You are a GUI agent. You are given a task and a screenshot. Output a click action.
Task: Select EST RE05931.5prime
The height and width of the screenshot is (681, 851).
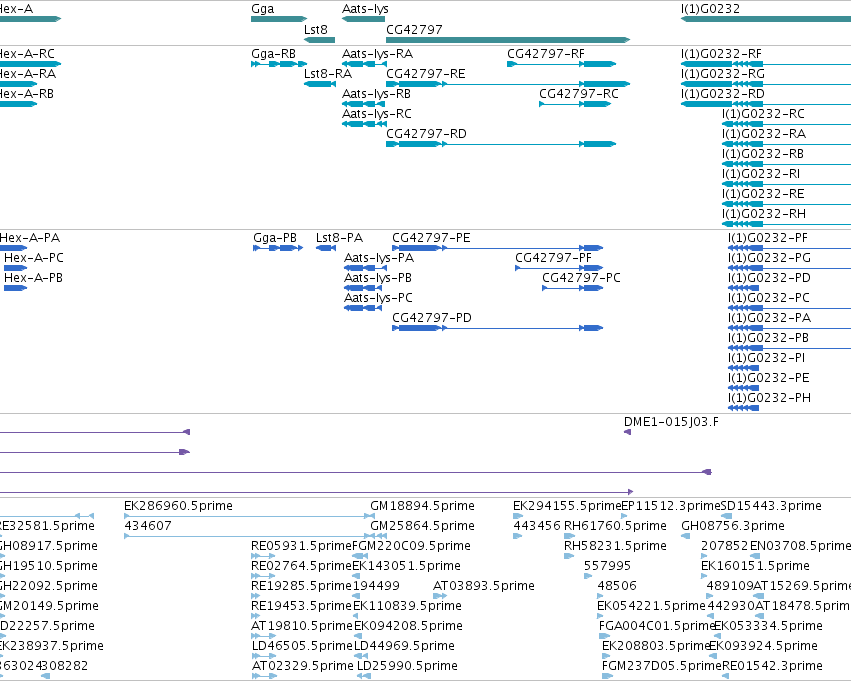(263, 556)
